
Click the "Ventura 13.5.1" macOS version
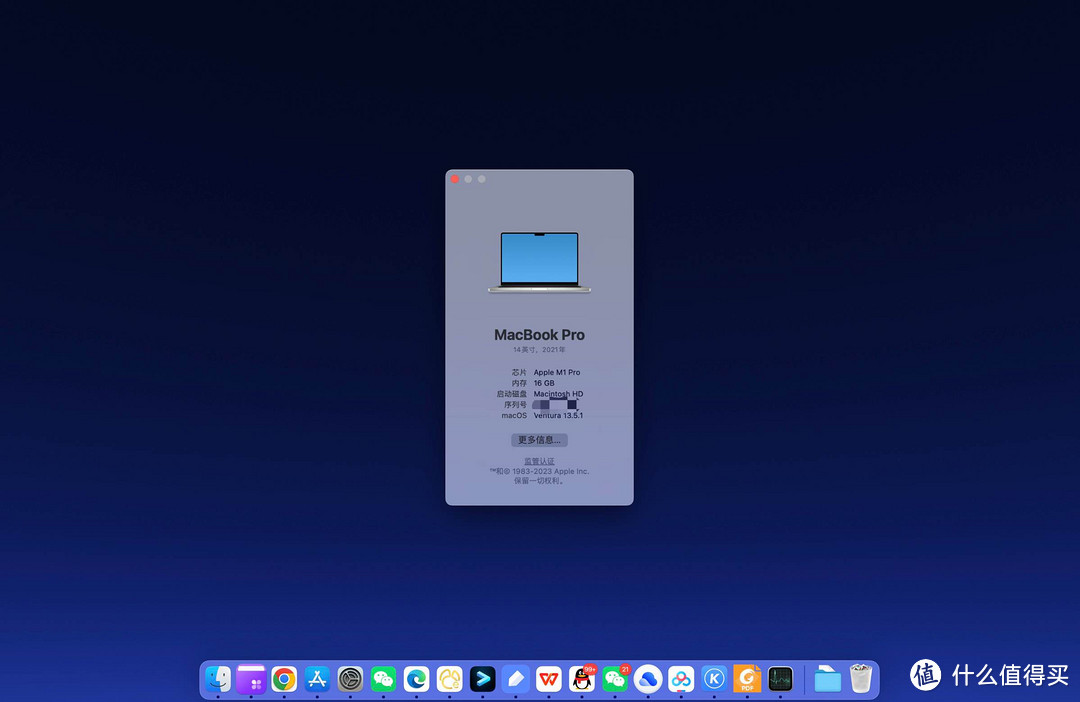559,415
